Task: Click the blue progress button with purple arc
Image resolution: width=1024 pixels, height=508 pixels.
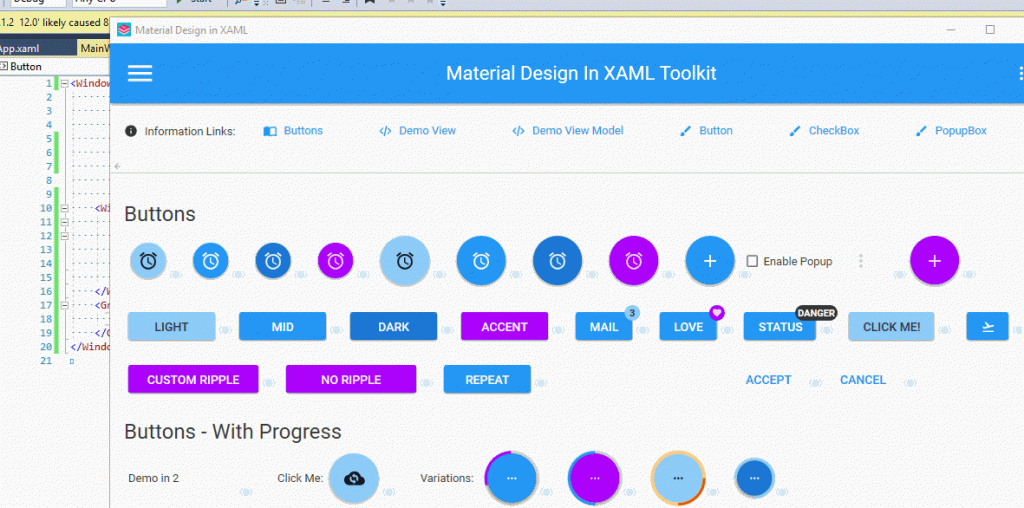Action: tap(511, 478)
